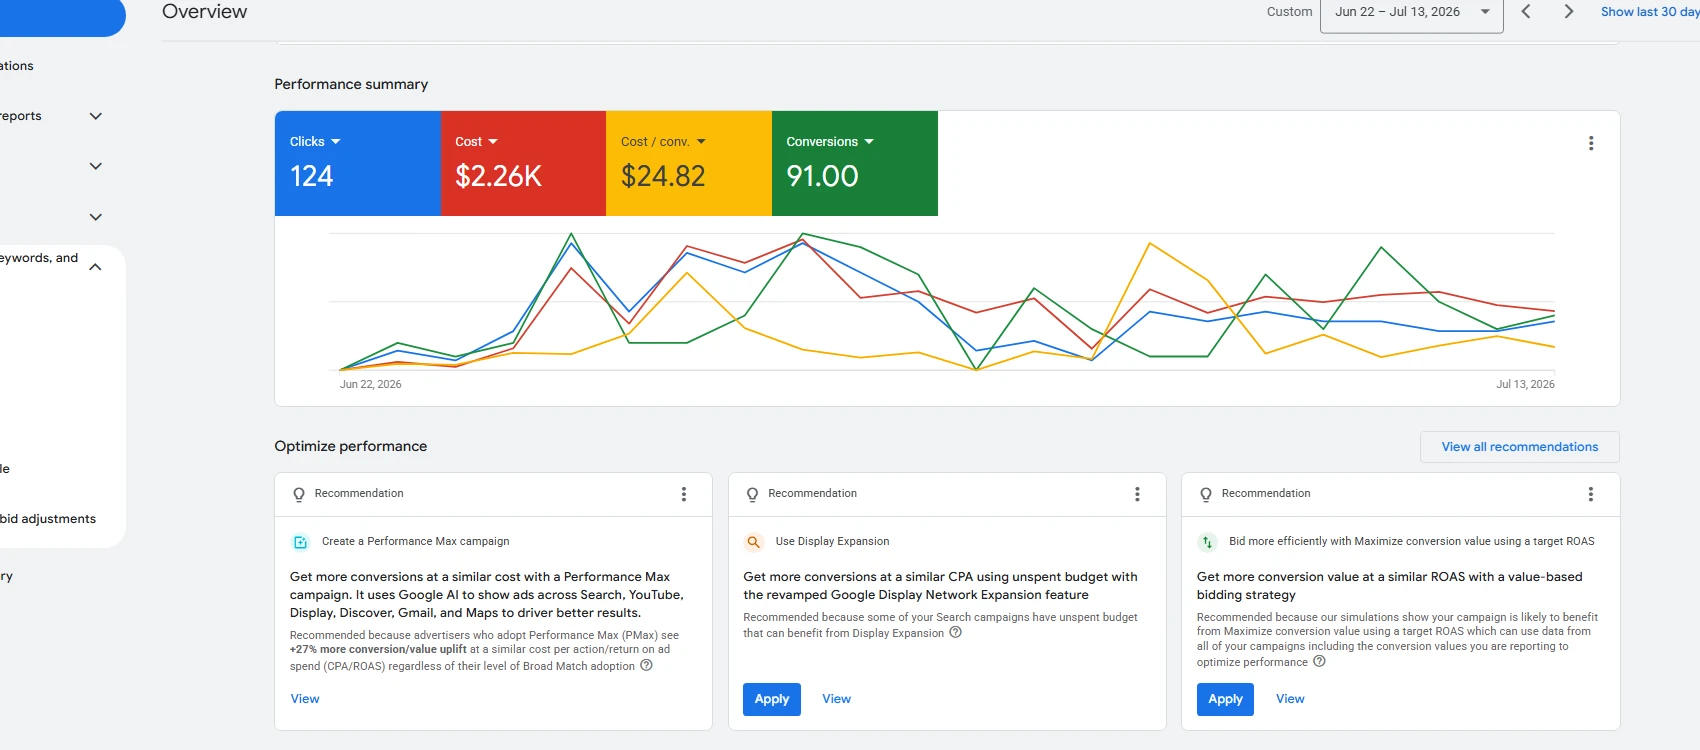Image resolution: width=1700 pixels, height=750 pixels.
Task: Click lightbulb icon on Performance Max card
Action: [x=298, y=494]
